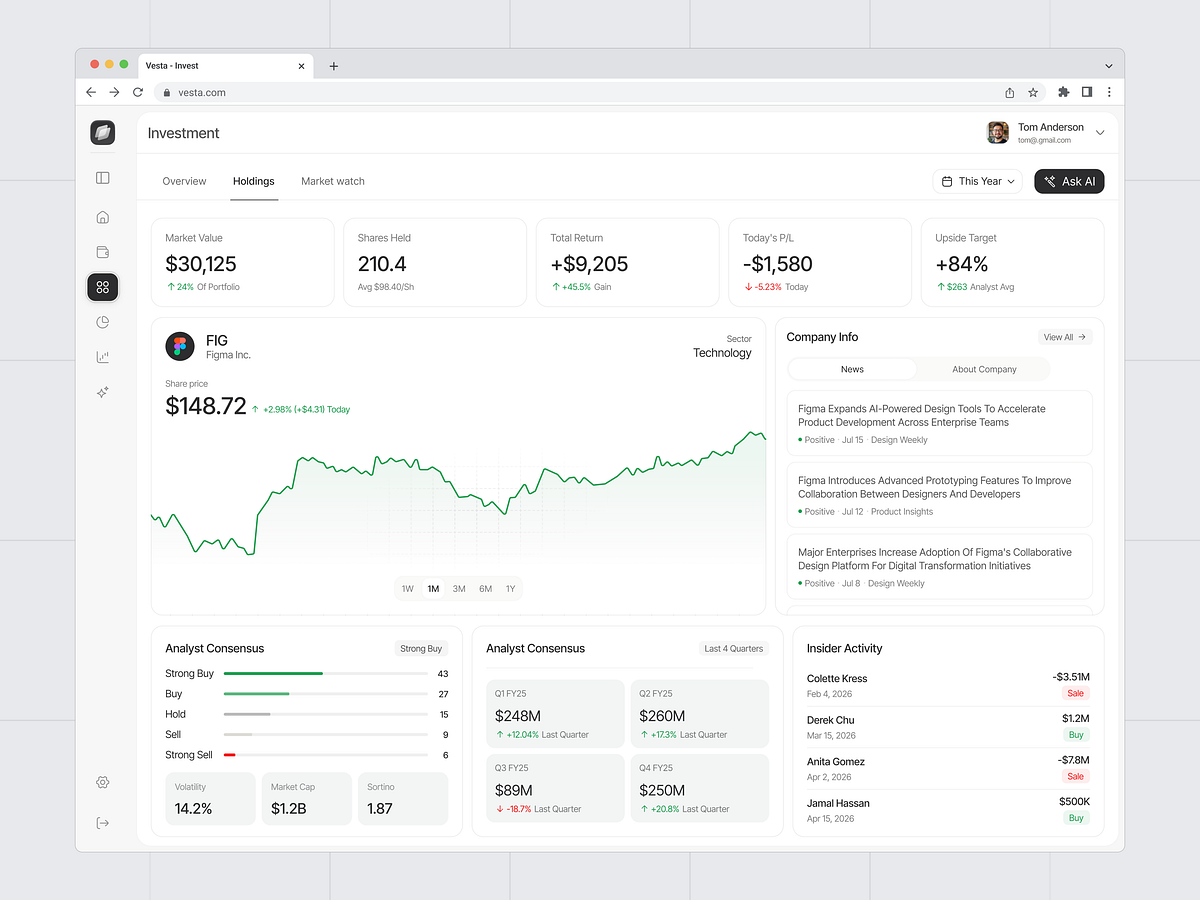The width and height of the screenshot is (1200, 900).
Task: Click Anita Gomez's Sale tag
Action: [1076, 777]
